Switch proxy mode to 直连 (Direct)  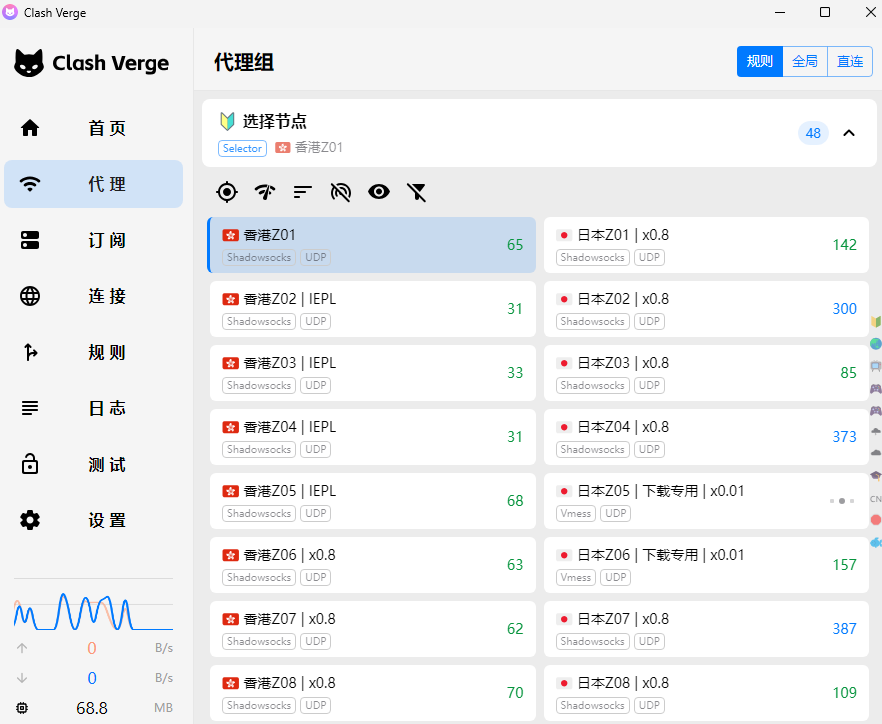(x=849, y=61)
